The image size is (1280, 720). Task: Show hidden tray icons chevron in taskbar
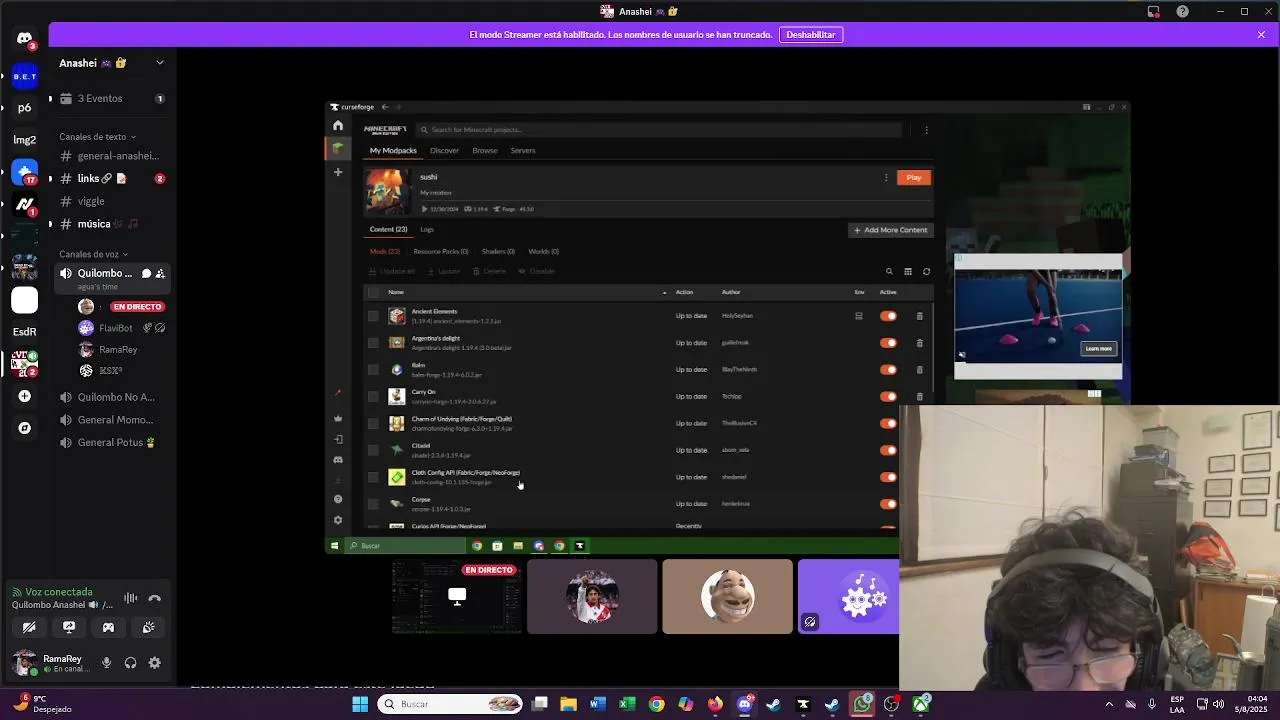[x=1109, y=704]
